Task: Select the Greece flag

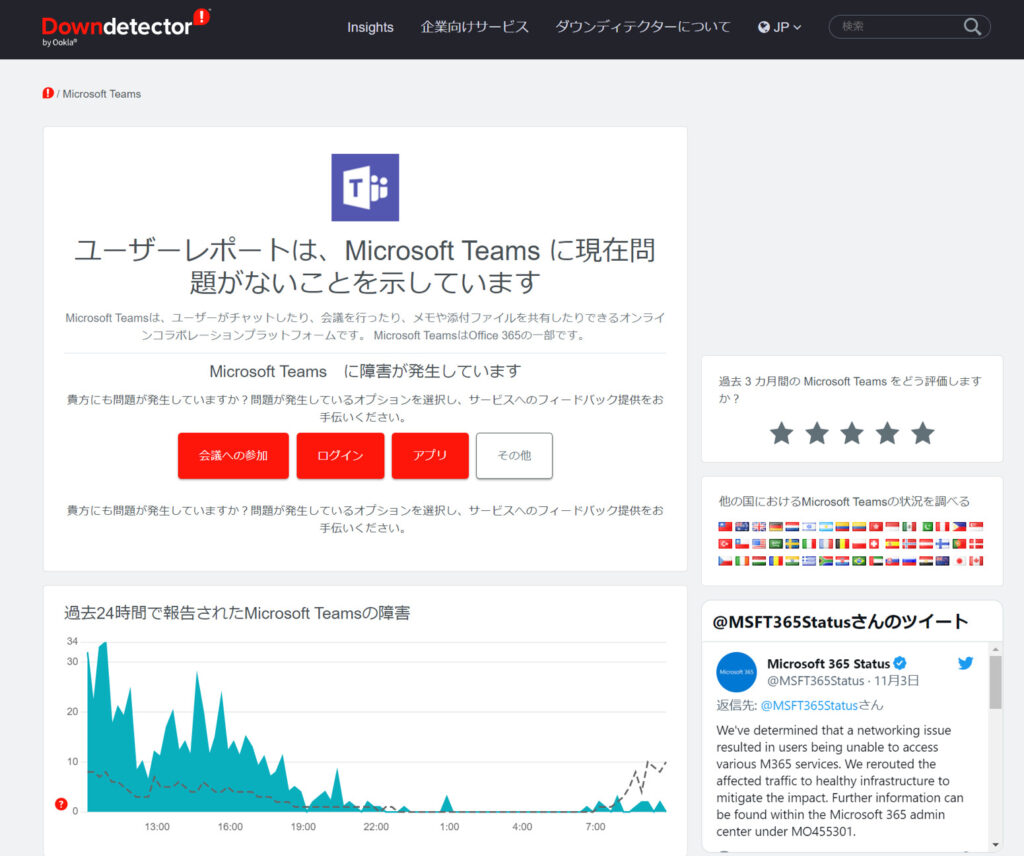Action: [x=809, y=561]
